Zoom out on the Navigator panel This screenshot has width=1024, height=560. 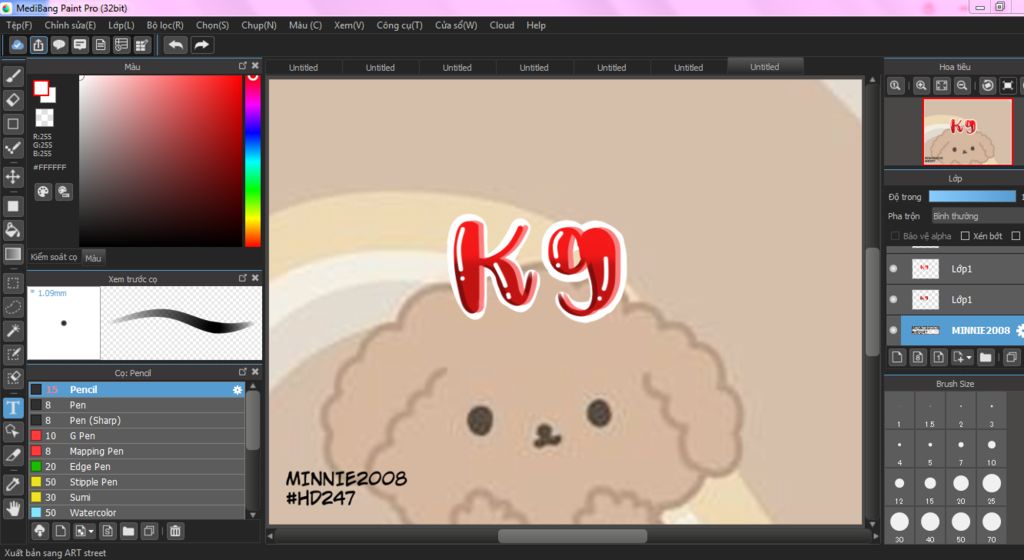coord(962,86)
